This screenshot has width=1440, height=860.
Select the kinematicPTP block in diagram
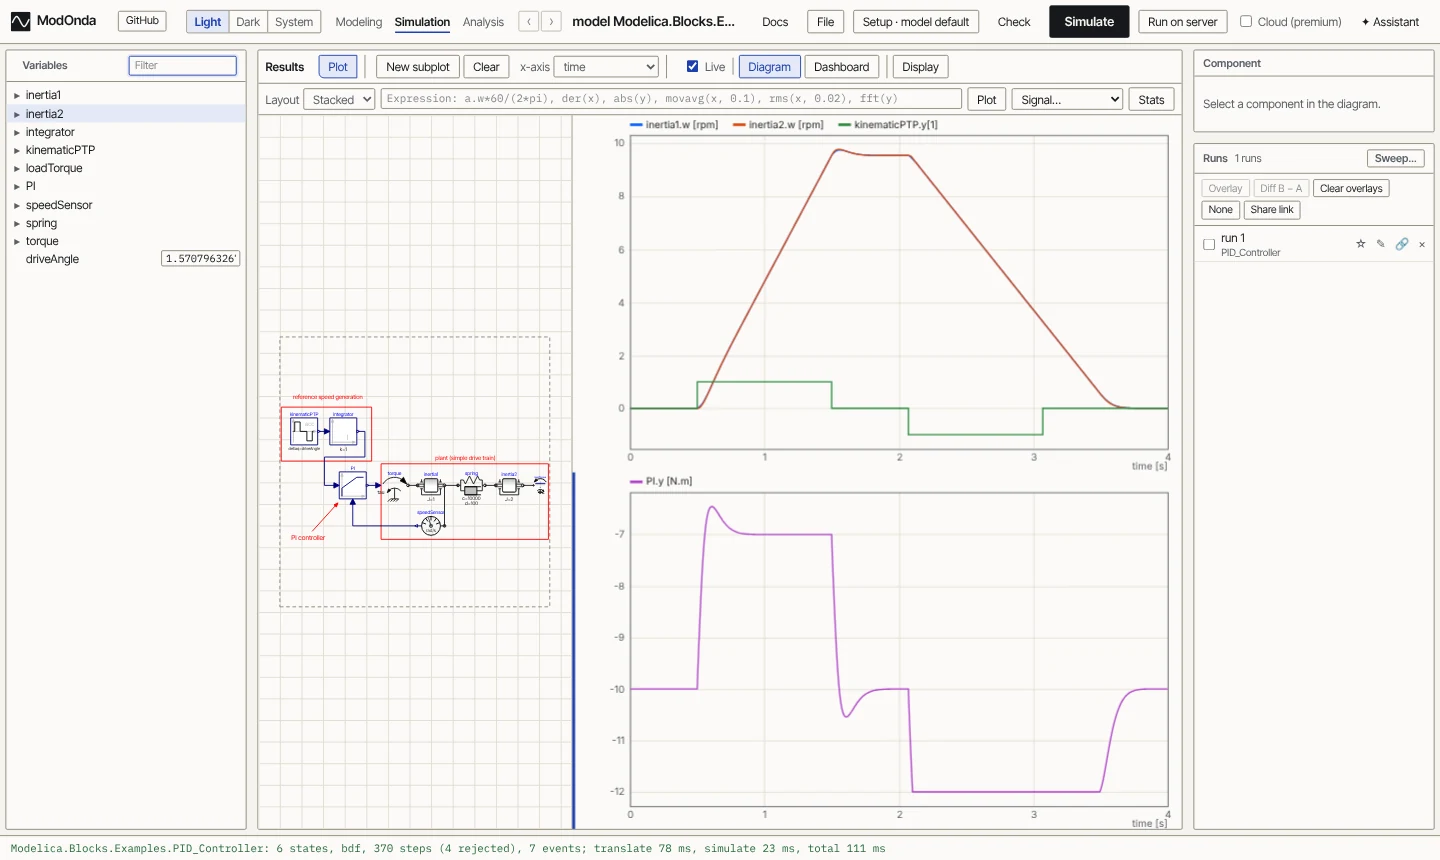[x=304, y=431]
